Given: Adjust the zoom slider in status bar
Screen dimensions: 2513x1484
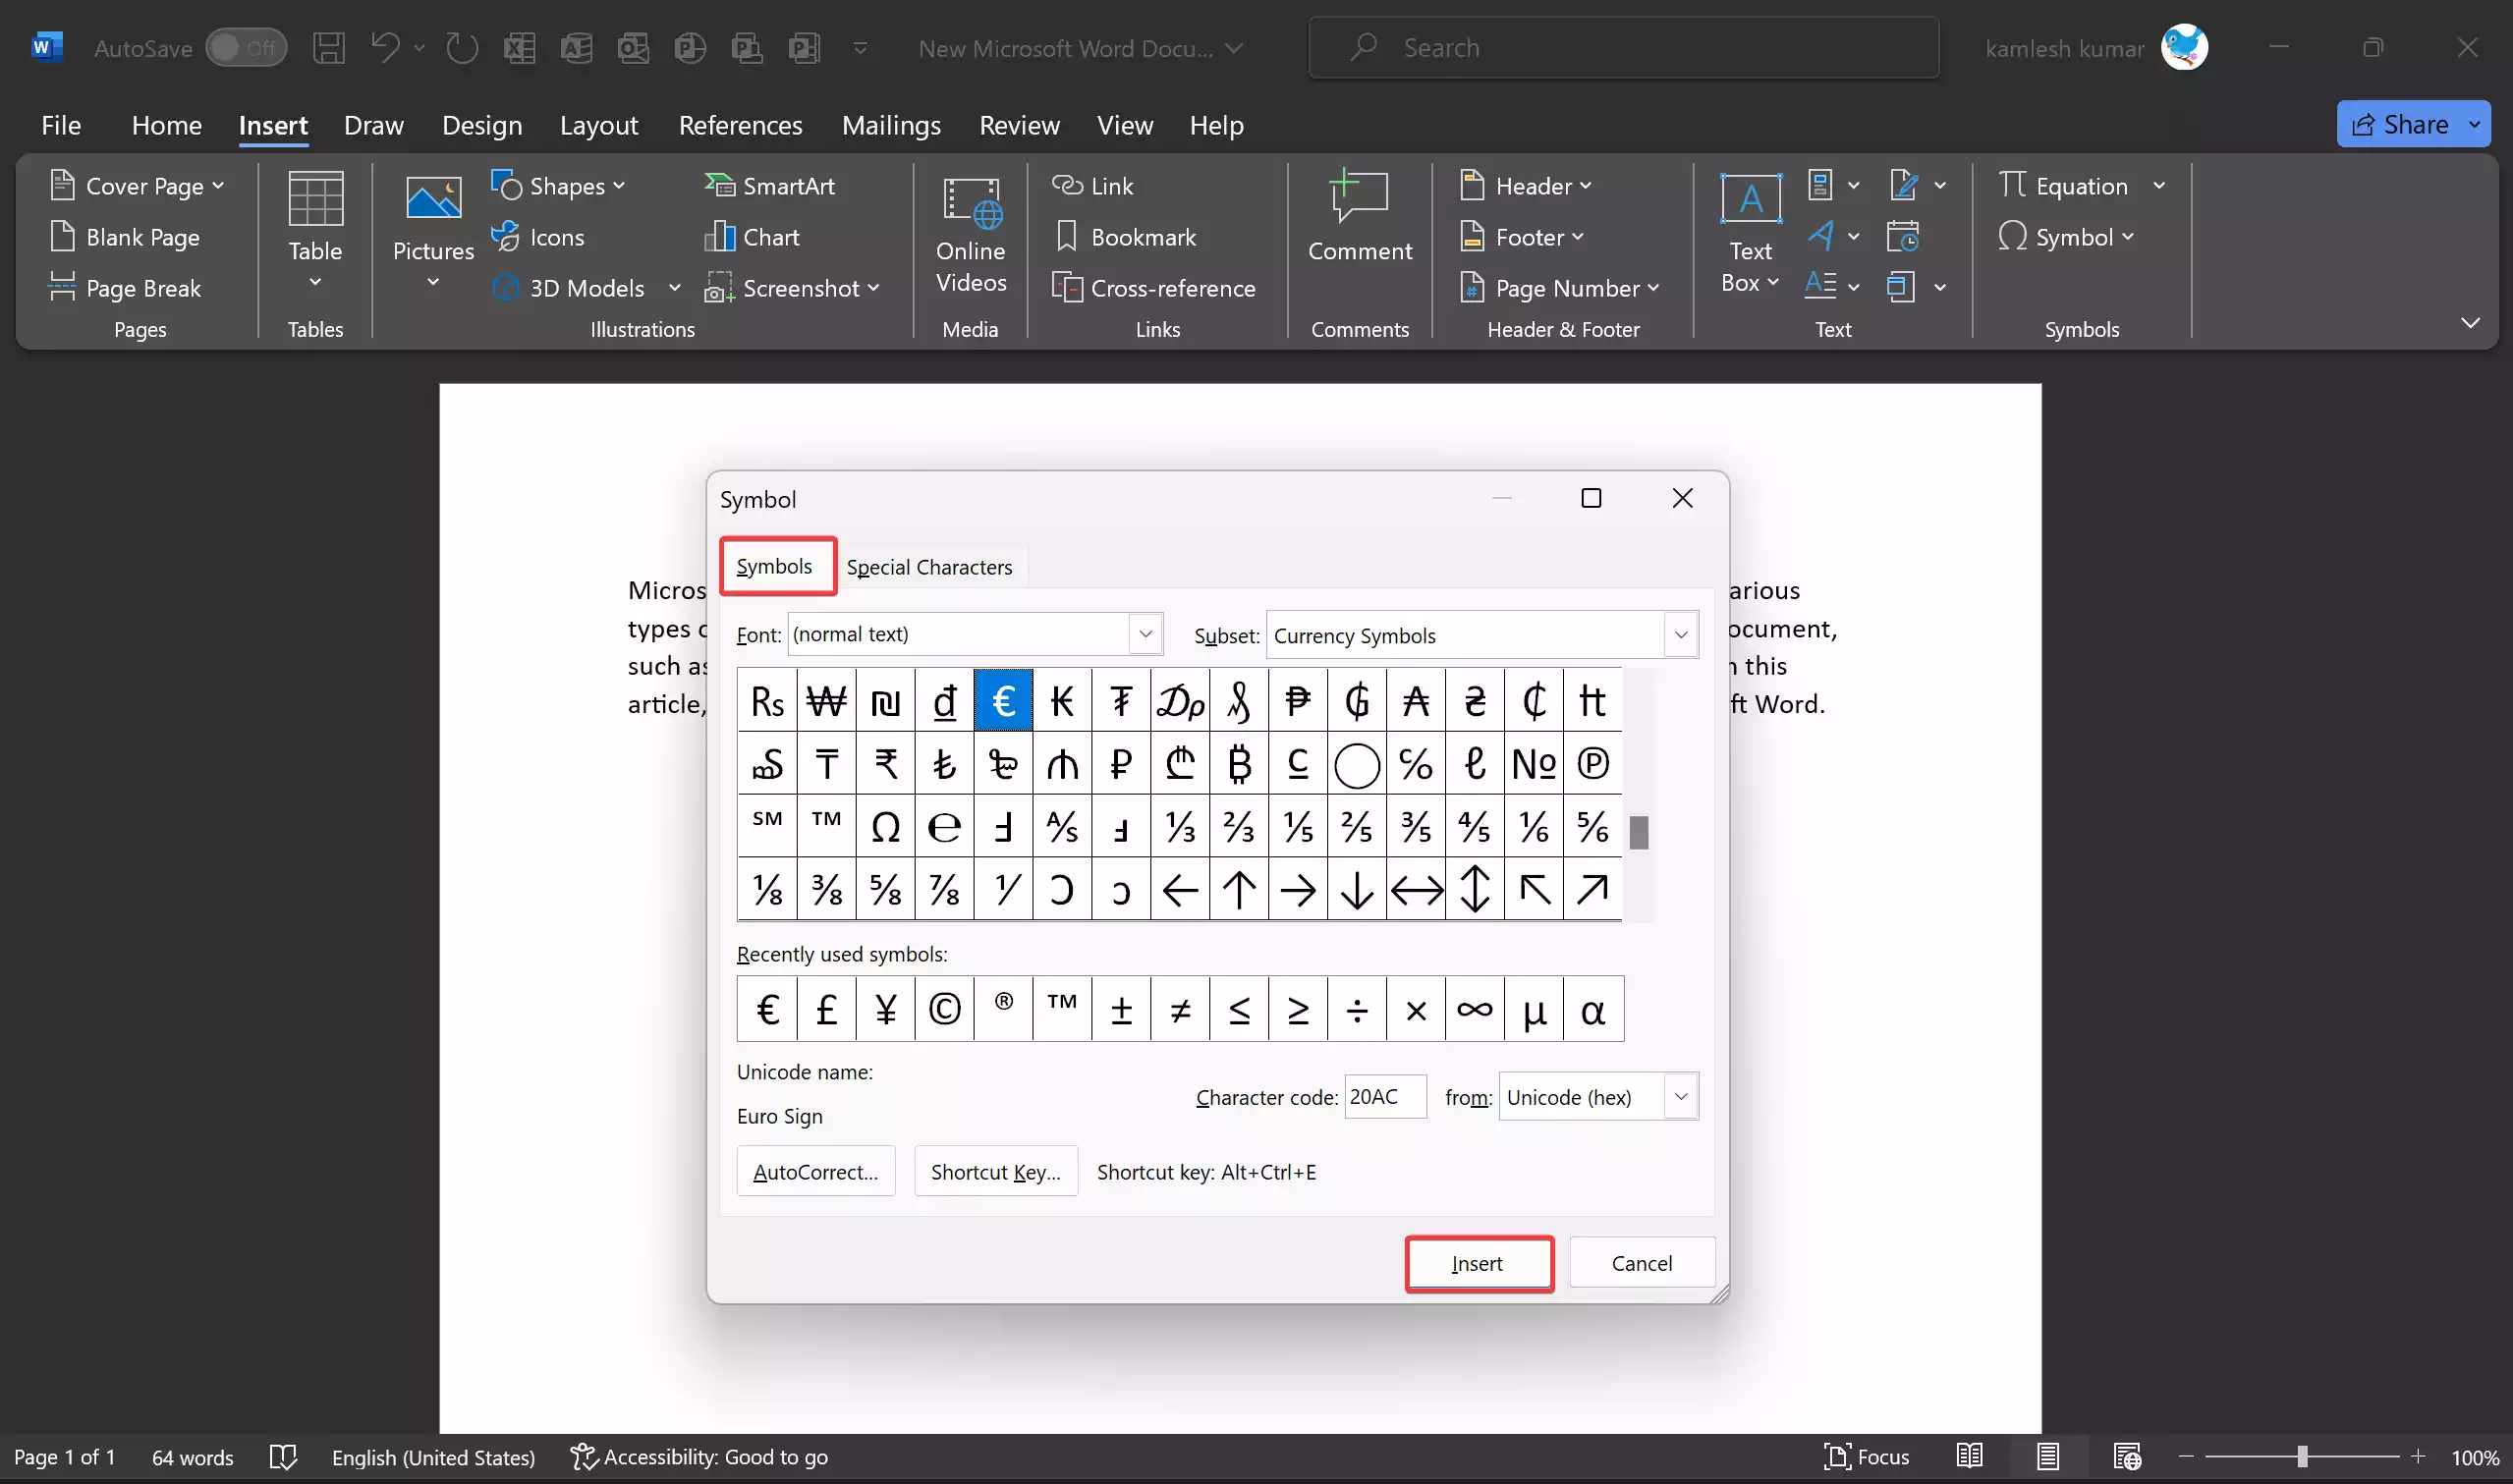Looking at the screenshot, I should click(2301, 1457).
